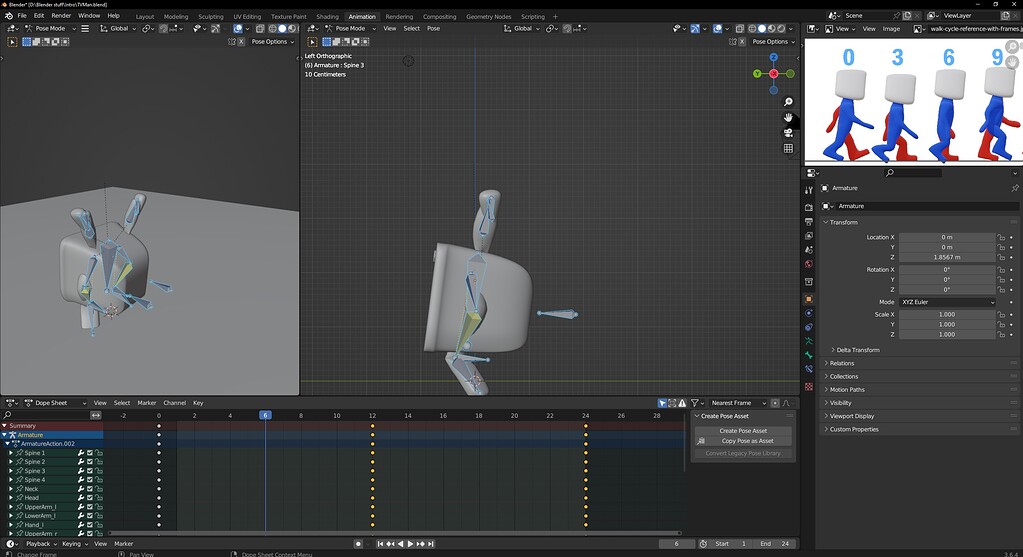Click the End frame field showing 24
The height and width of the screenshot is (557, 1023).
coord(775,544)
